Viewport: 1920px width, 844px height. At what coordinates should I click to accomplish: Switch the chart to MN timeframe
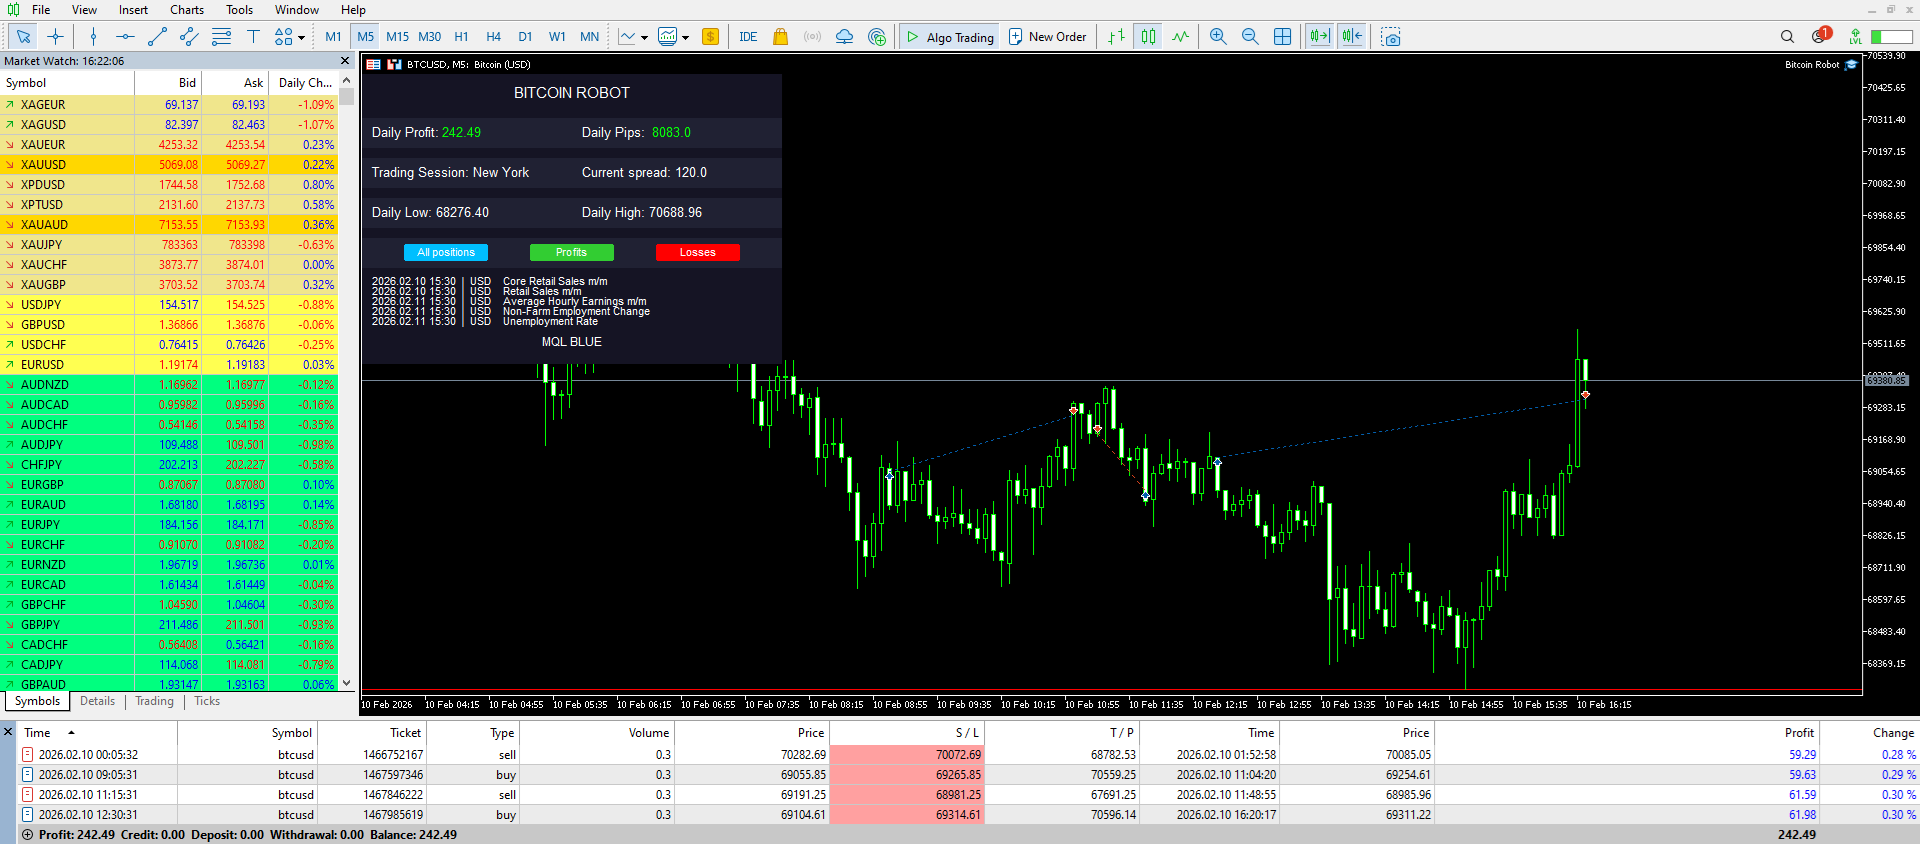point(589,37)
